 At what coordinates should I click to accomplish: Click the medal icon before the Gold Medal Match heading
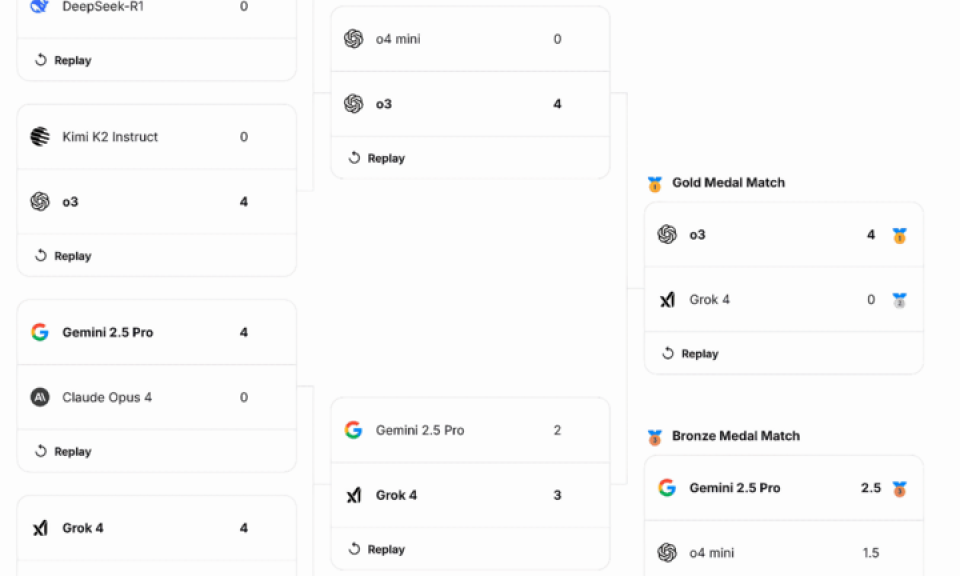pyautogui.click(x=655, y=183)
